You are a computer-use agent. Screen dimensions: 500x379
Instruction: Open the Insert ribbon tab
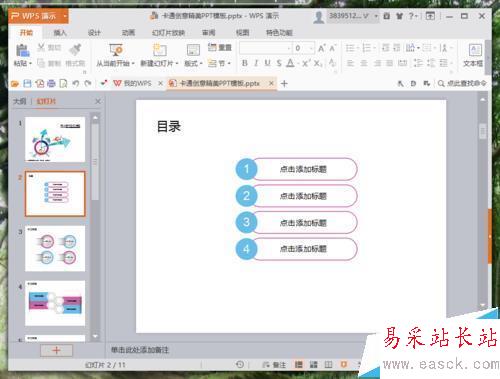60,33
